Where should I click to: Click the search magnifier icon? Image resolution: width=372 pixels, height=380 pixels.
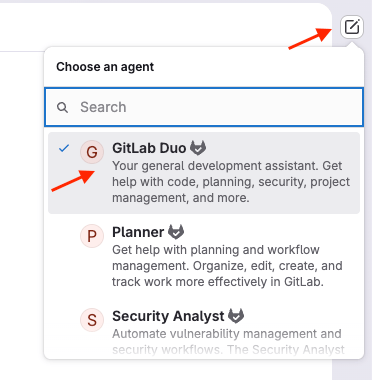click(x=62, y=107)
